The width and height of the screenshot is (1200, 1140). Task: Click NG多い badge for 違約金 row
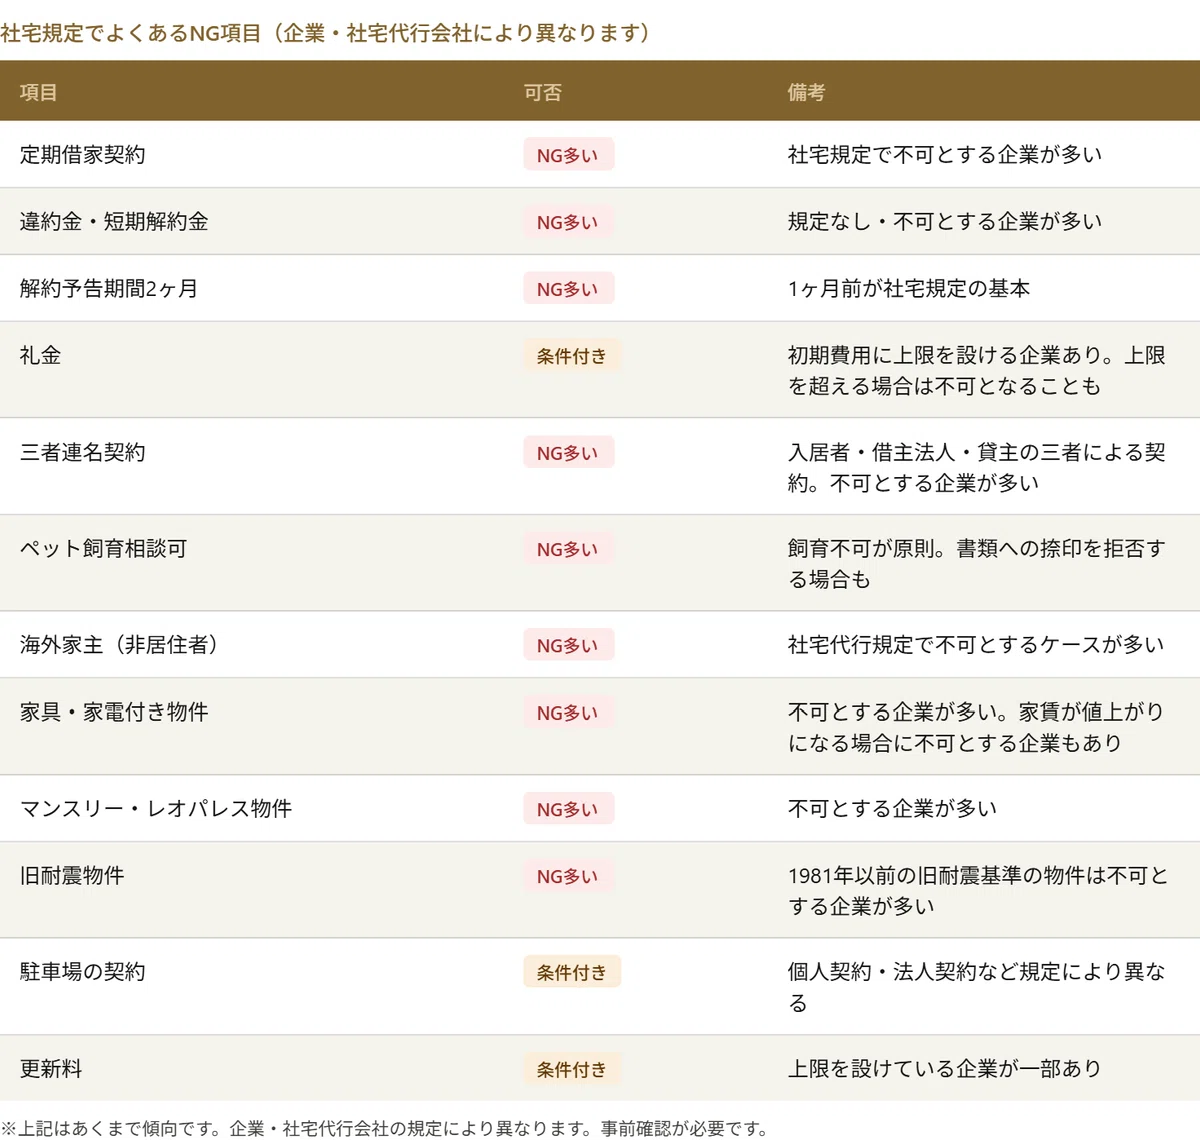568,222
